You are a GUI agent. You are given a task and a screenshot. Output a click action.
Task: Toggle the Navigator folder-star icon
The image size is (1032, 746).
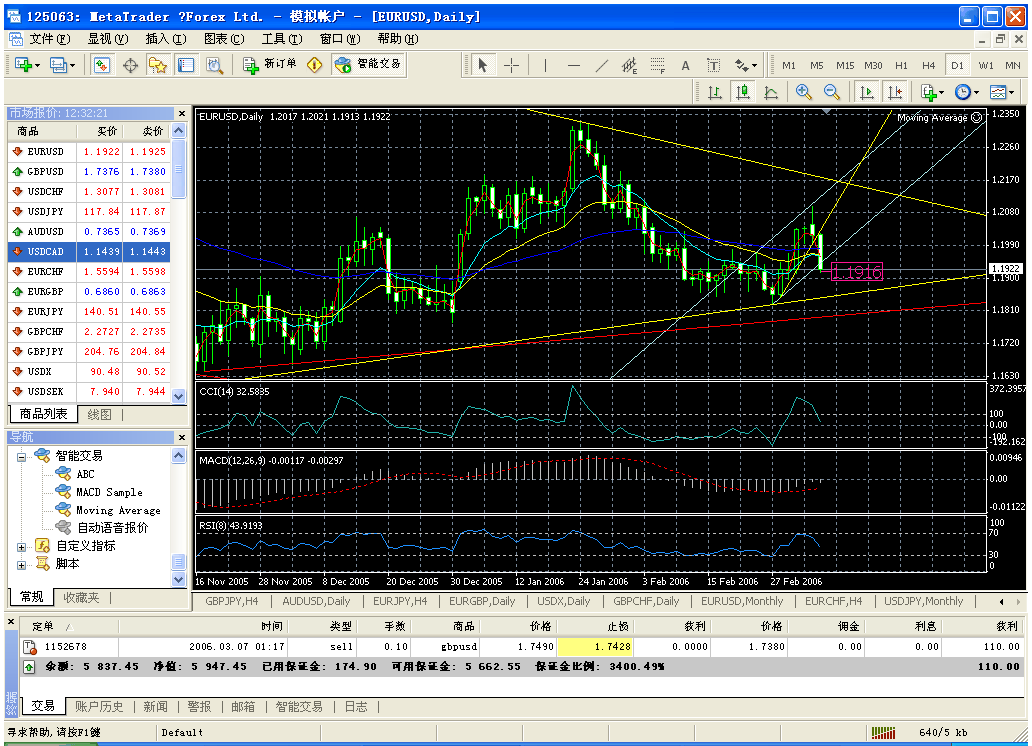(158, 65)
